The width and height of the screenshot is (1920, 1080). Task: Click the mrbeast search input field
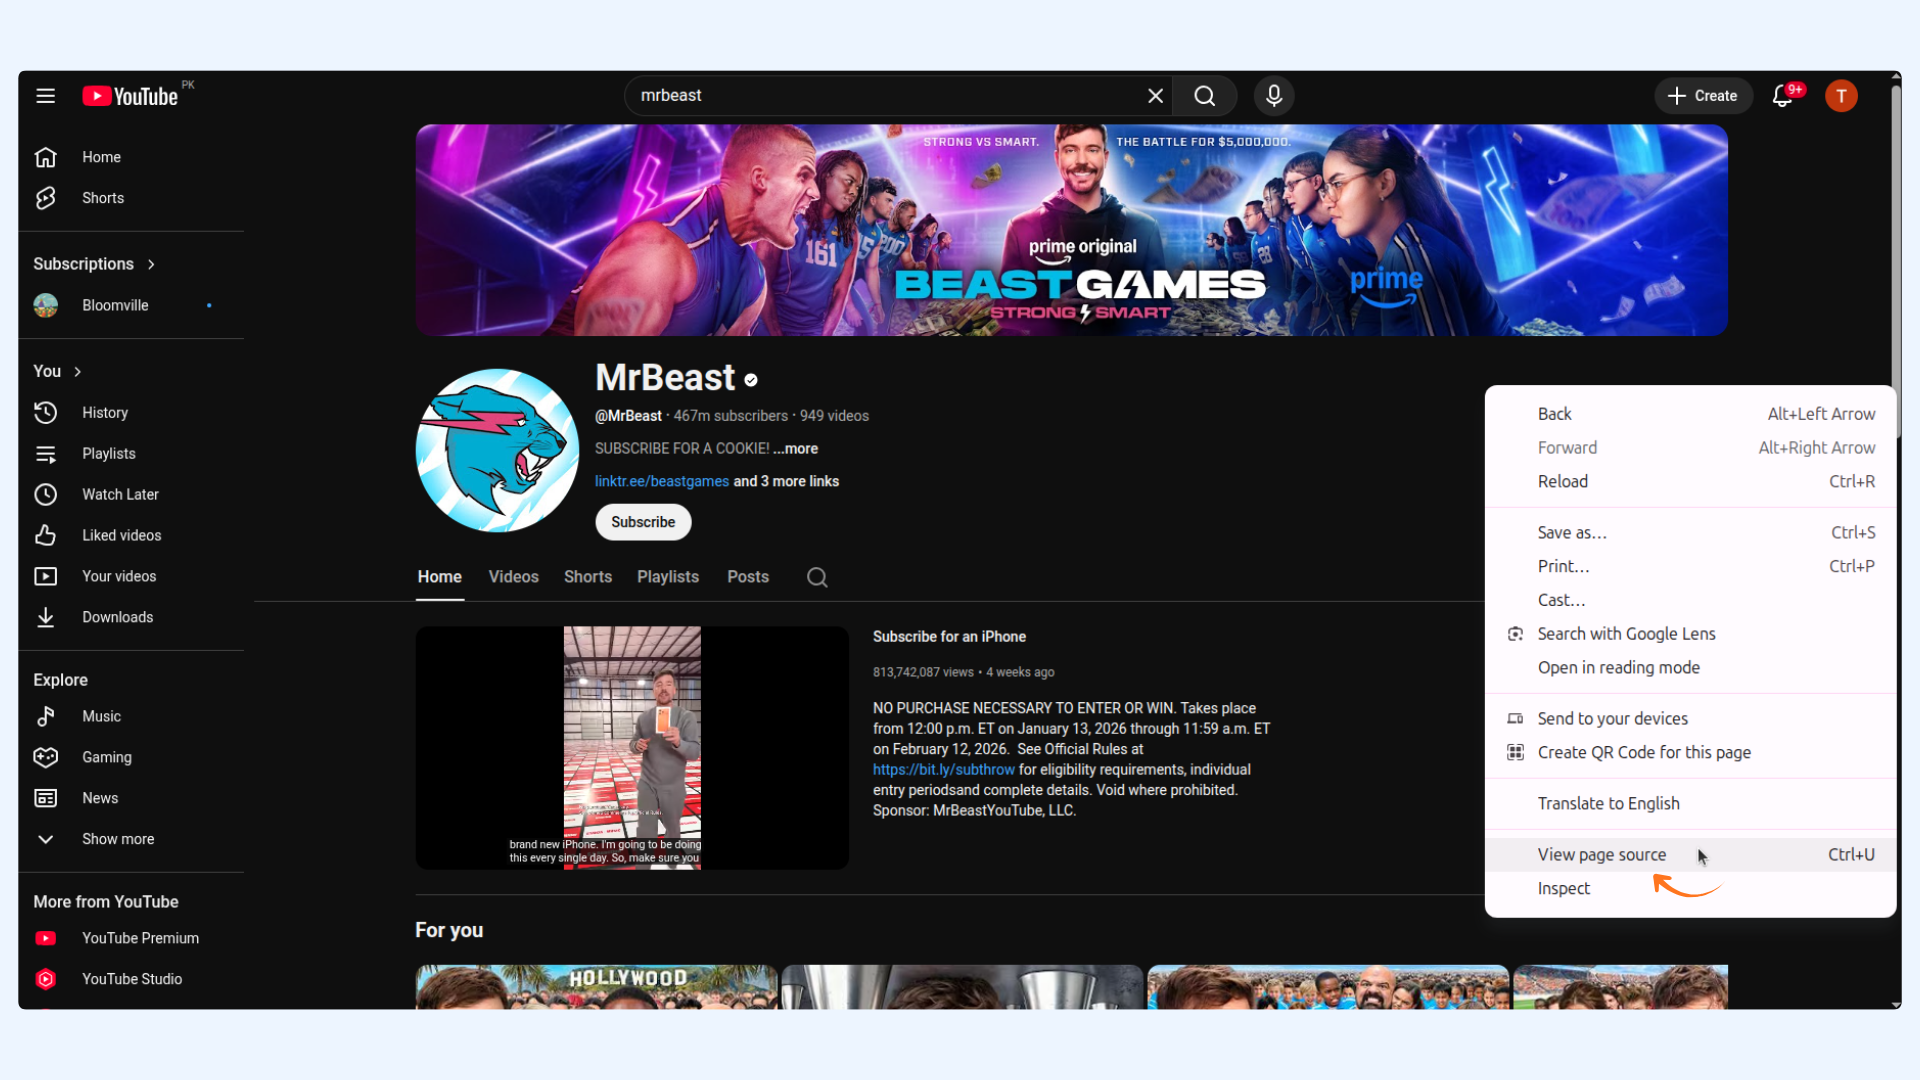[880, 96]
